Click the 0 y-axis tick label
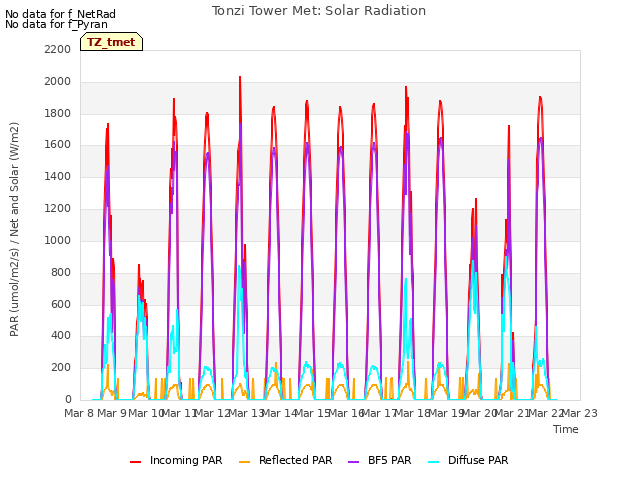Screen dimensions: 640x480 click(x=68, y=399)
